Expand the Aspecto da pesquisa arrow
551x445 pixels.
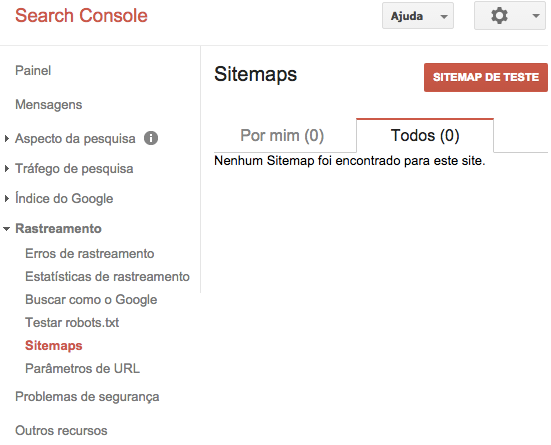[7, 138]
